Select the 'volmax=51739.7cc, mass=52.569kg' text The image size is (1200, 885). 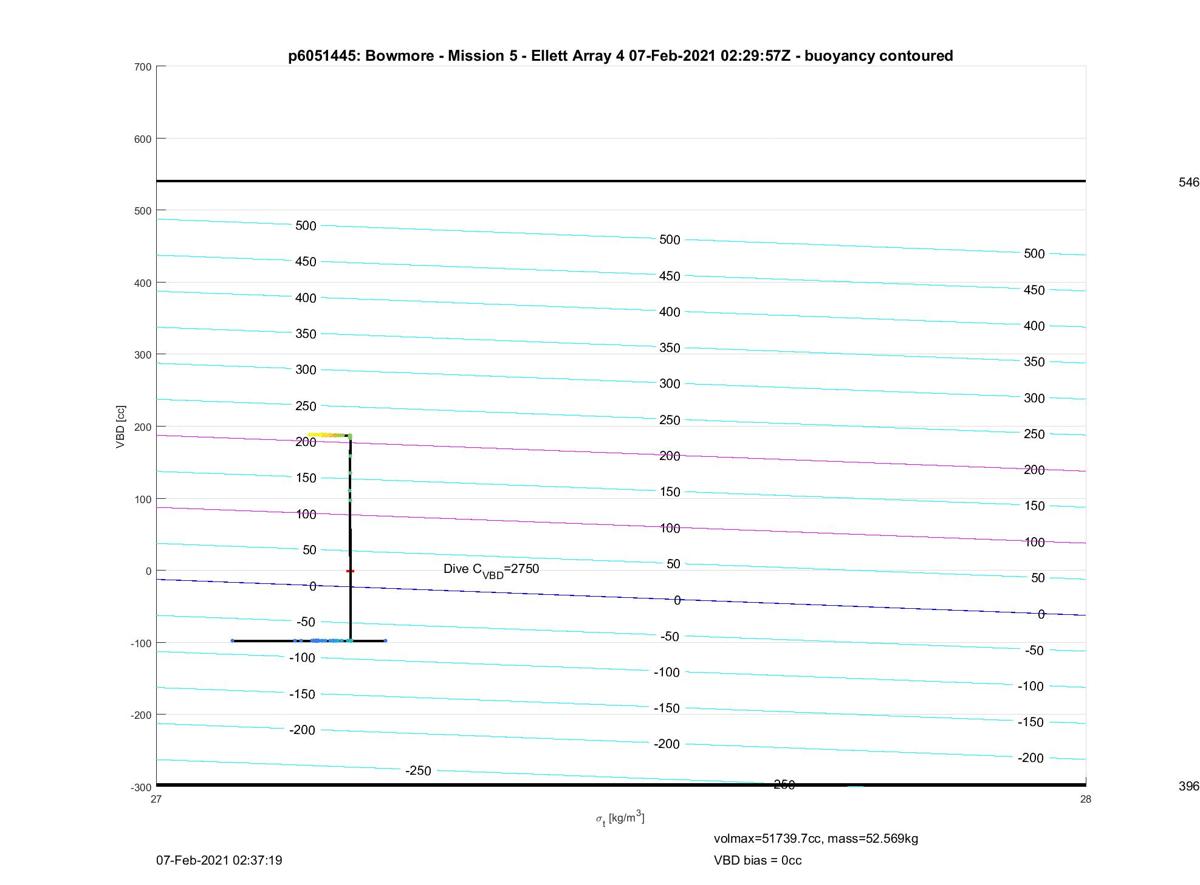pos(816,838)
